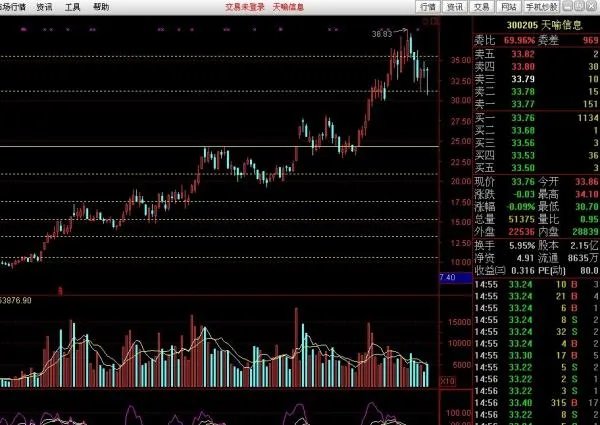Open the 帮助 menu
The width and height of the screenshot is (600, 425).
tap(101, 6)
